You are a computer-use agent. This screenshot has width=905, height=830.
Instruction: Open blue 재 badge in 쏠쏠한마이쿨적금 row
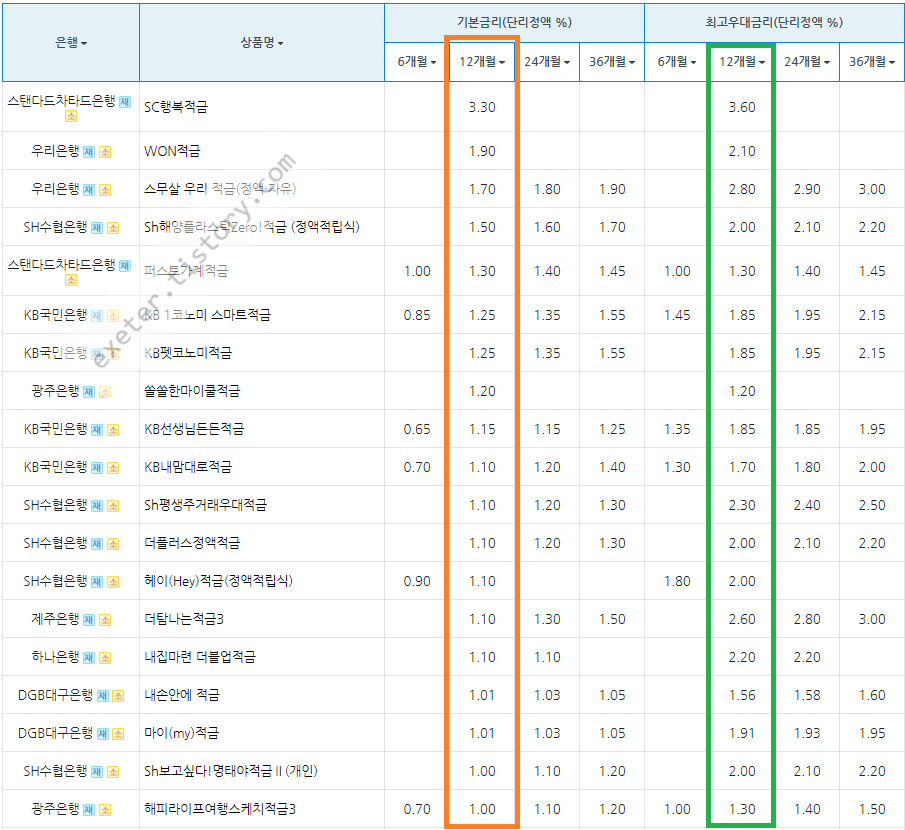click(89, 392)
